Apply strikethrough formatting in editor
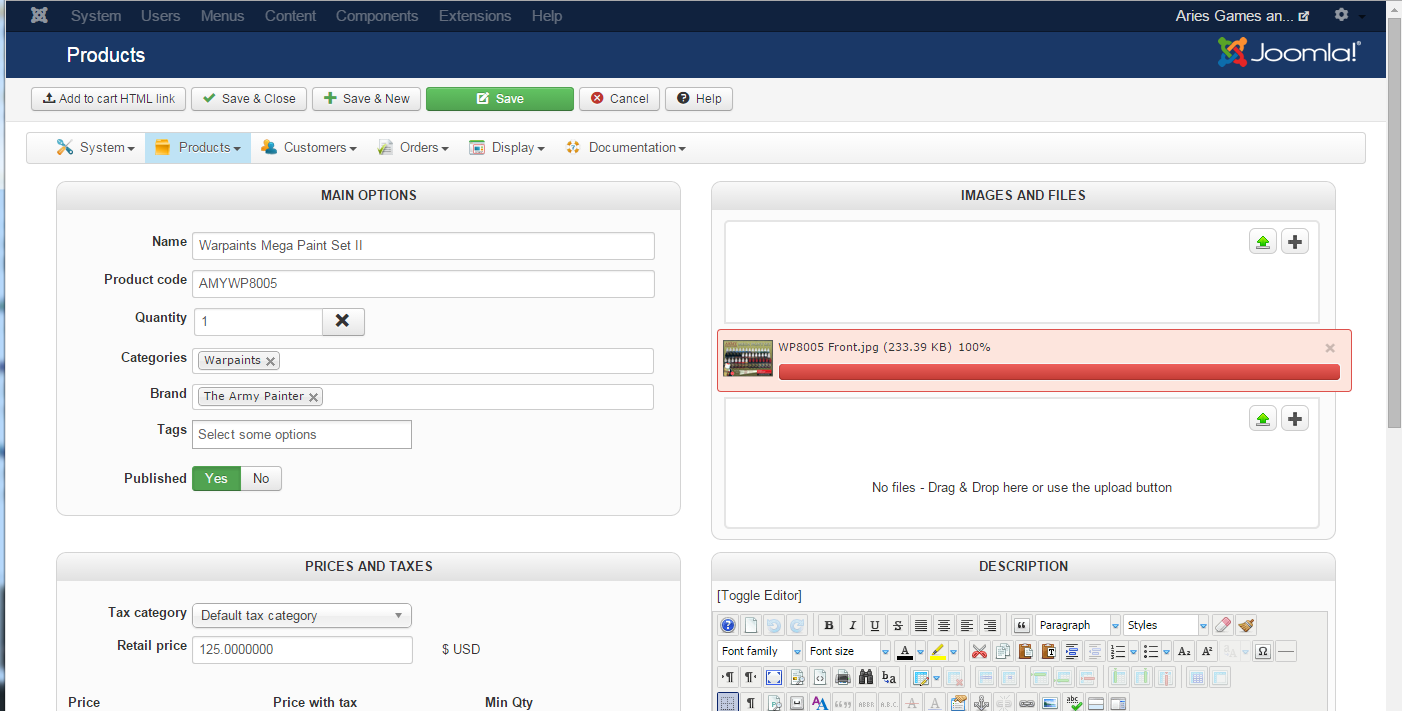Viewport: 1402px width, 711px height. coord(898,625)
